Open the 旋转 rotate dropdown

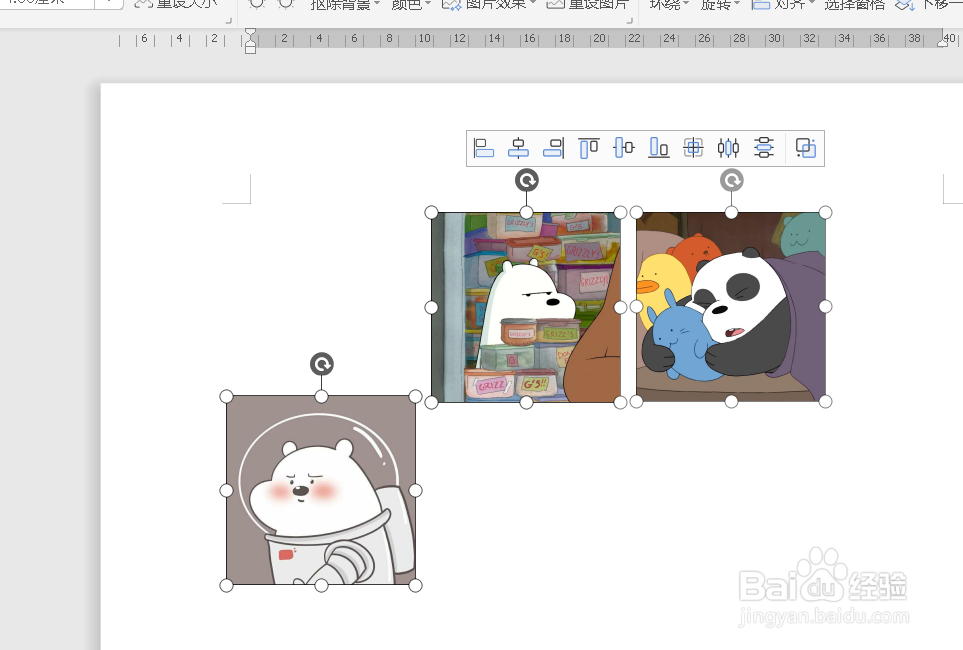(x=720, y=4)
